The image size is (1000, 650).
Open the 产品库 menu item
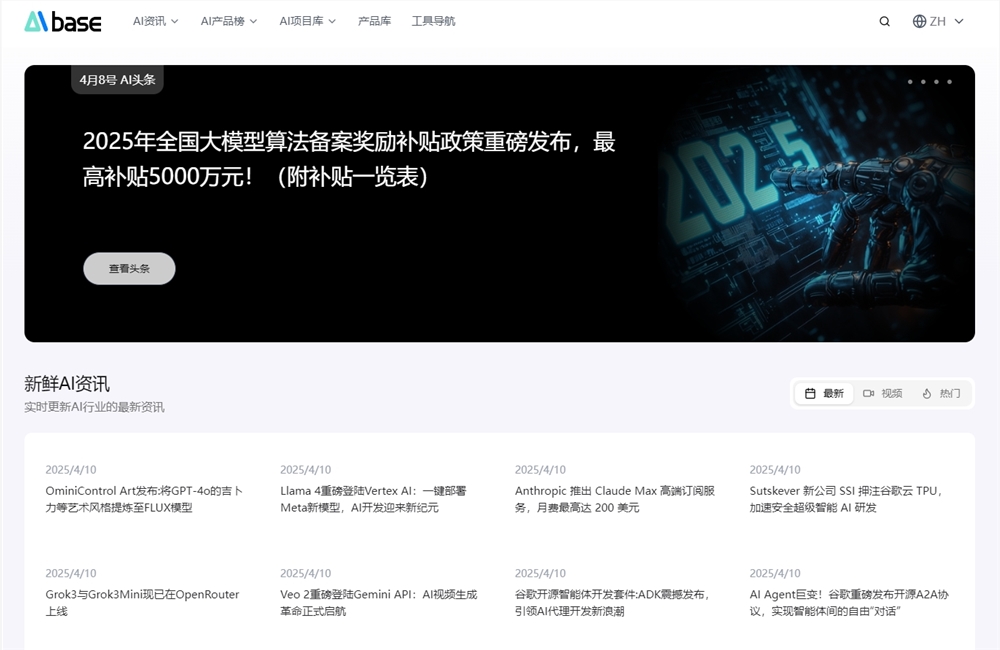pyautogui.click(x=375, y=20)
